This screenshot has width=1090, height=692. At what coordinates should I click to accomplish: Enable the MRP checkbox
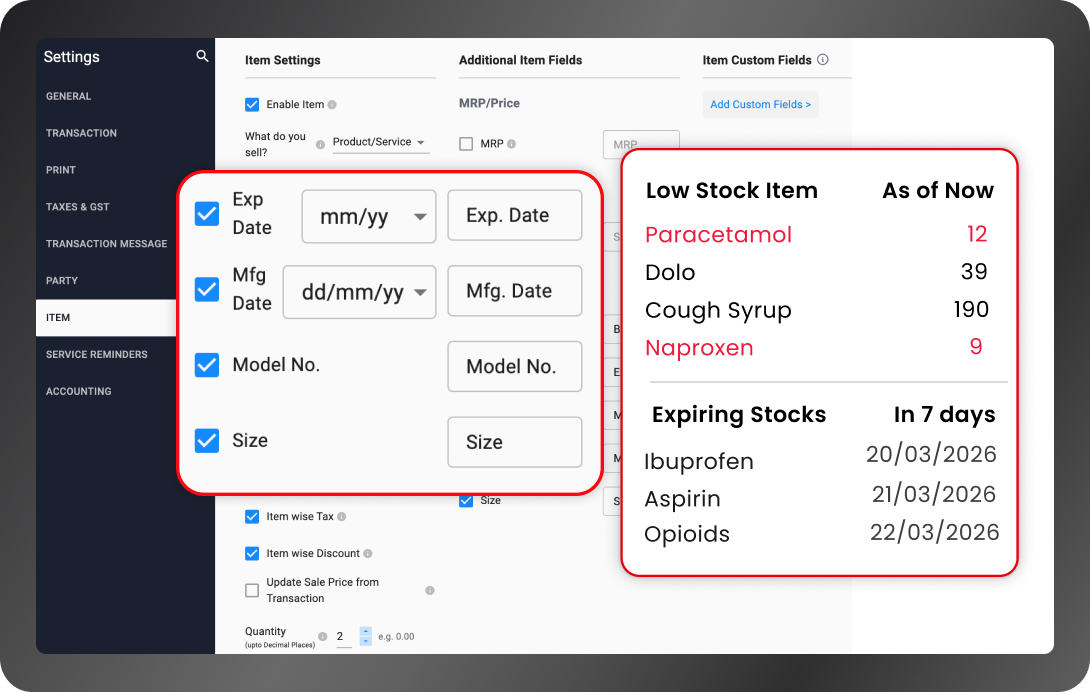click(466, 144)
